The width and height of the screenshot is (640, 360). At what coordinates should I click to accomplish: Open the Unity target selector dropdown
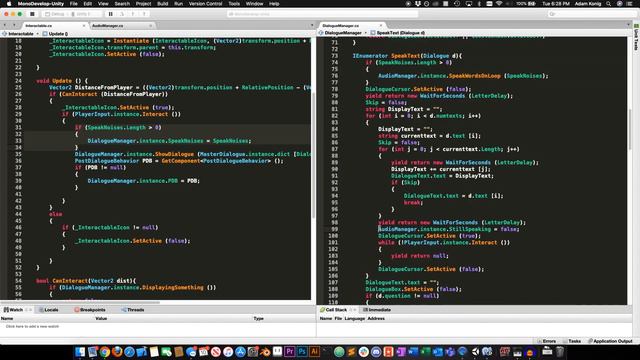tap(82, 14)
